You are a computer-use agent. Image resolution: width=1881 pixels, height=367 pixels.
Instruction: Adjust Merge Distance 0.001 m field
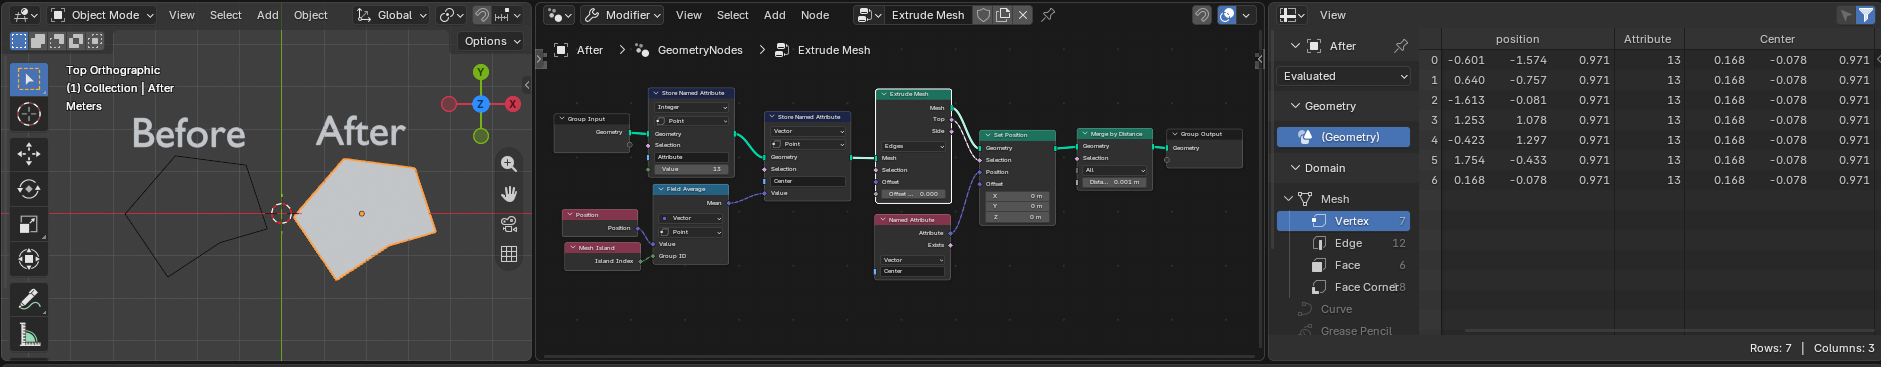(x=1115, y=182)
